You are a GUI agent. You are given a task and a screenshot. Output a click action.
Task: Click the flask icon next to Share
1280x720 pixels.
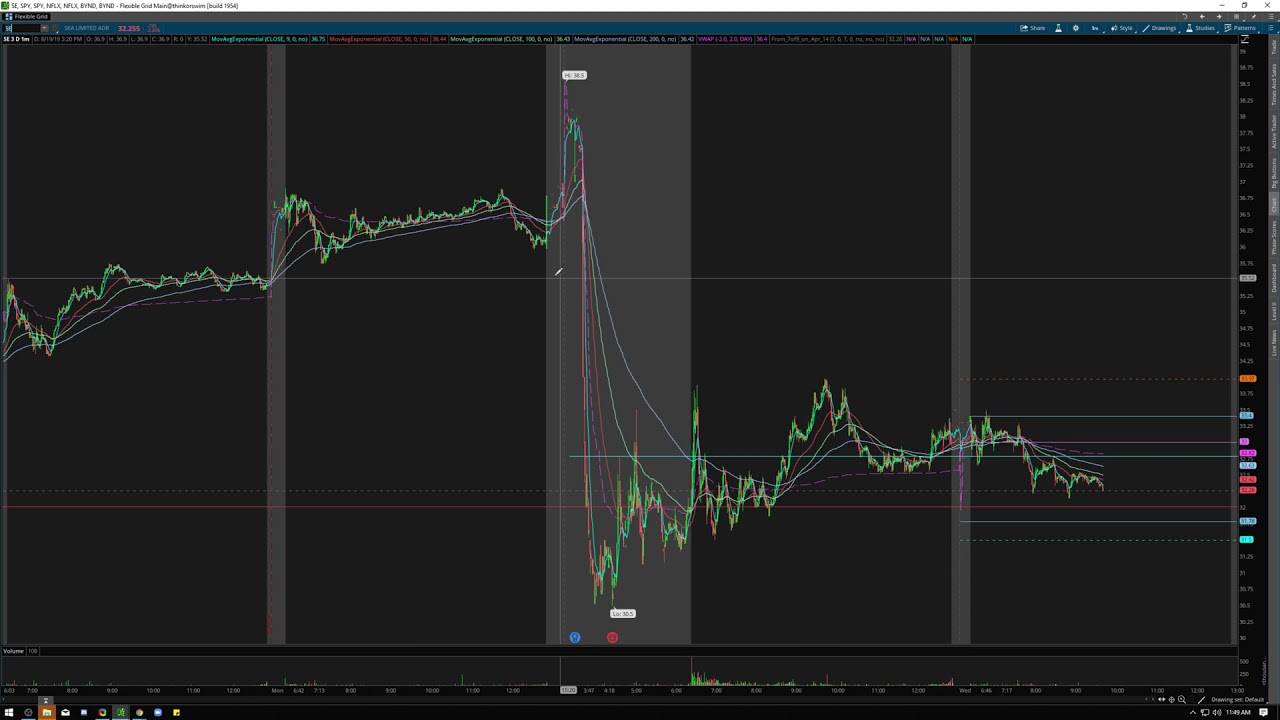tap(1058, 28)
